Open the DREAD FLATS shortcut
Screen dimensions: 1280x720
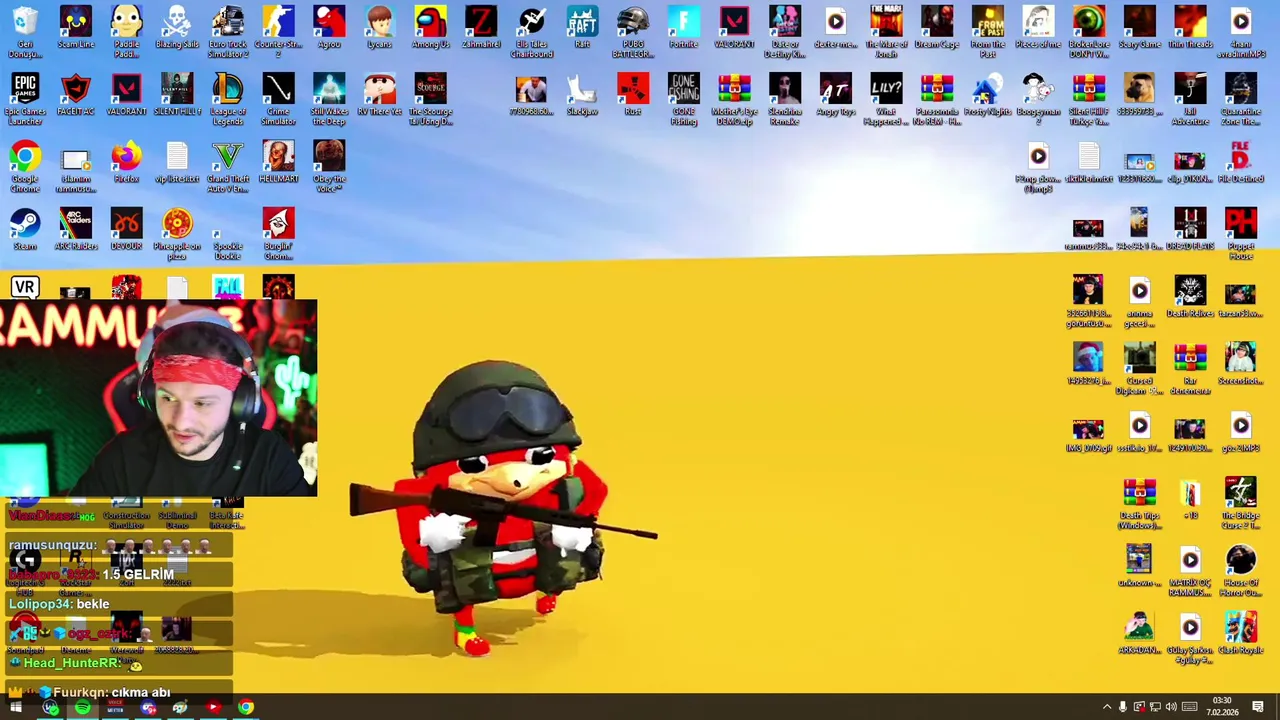pos(1190,229)
